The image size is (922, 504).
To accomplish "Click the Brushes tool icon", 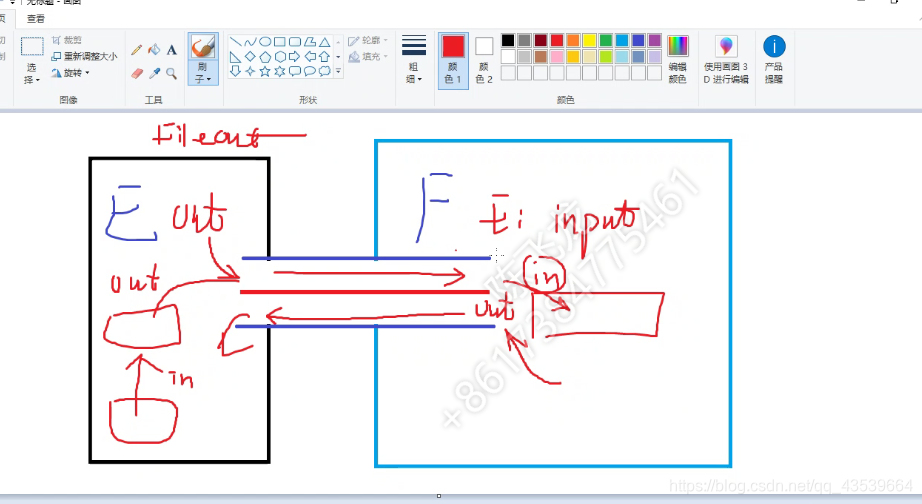I will [x=203, y=47].
